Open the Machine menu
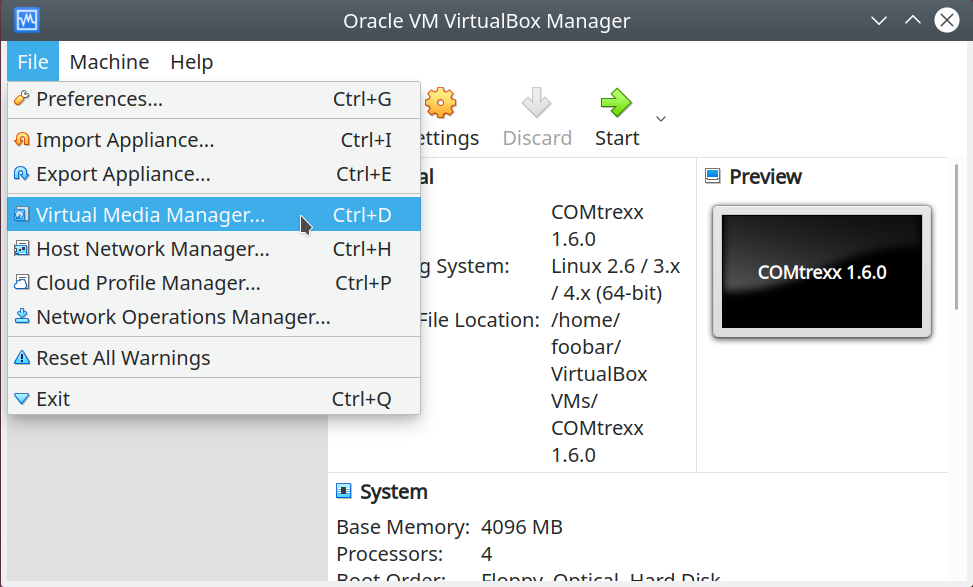The image size is (973, 587). coord(109,62)
